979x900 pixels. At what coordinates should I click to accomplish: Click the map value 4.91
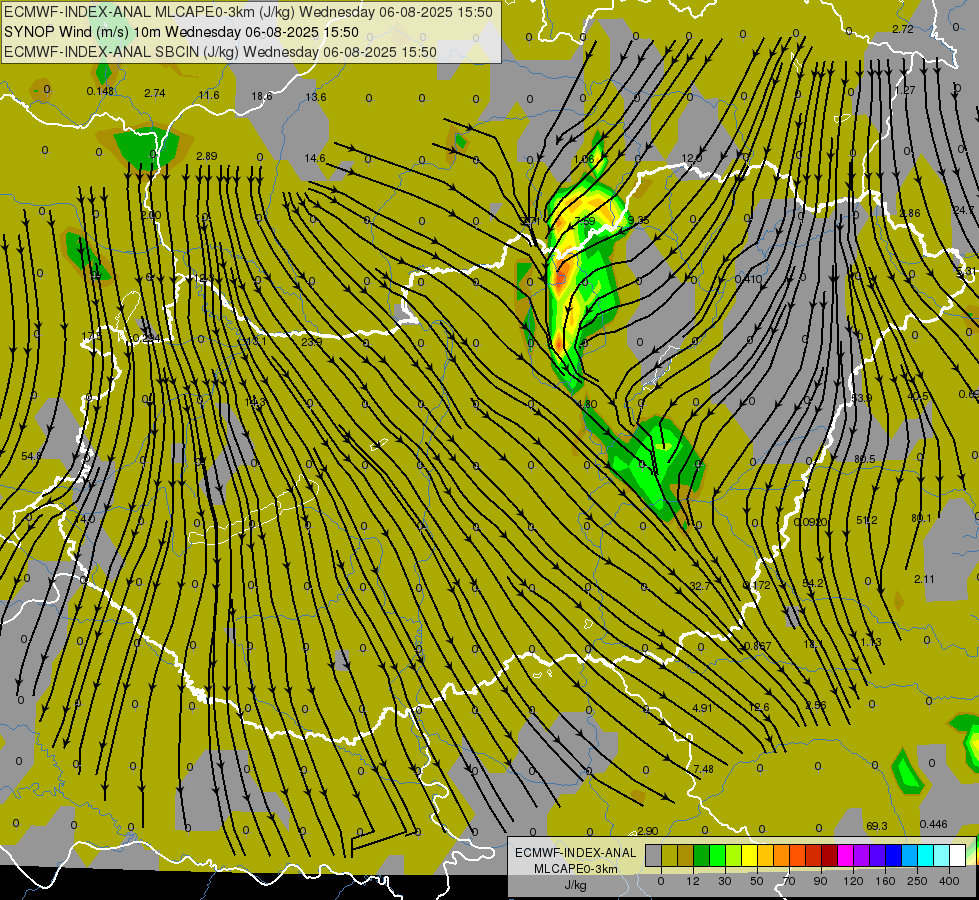point(702,708)
